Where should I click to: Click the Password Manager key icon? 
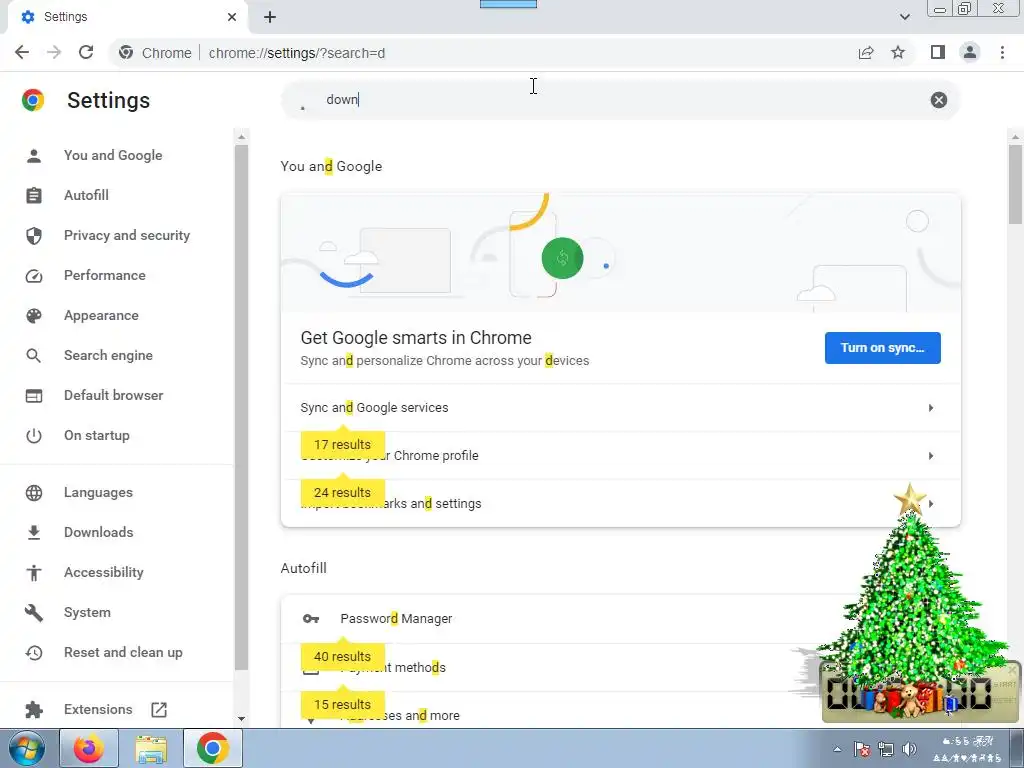pyautogui.click(x=311, y=618)
